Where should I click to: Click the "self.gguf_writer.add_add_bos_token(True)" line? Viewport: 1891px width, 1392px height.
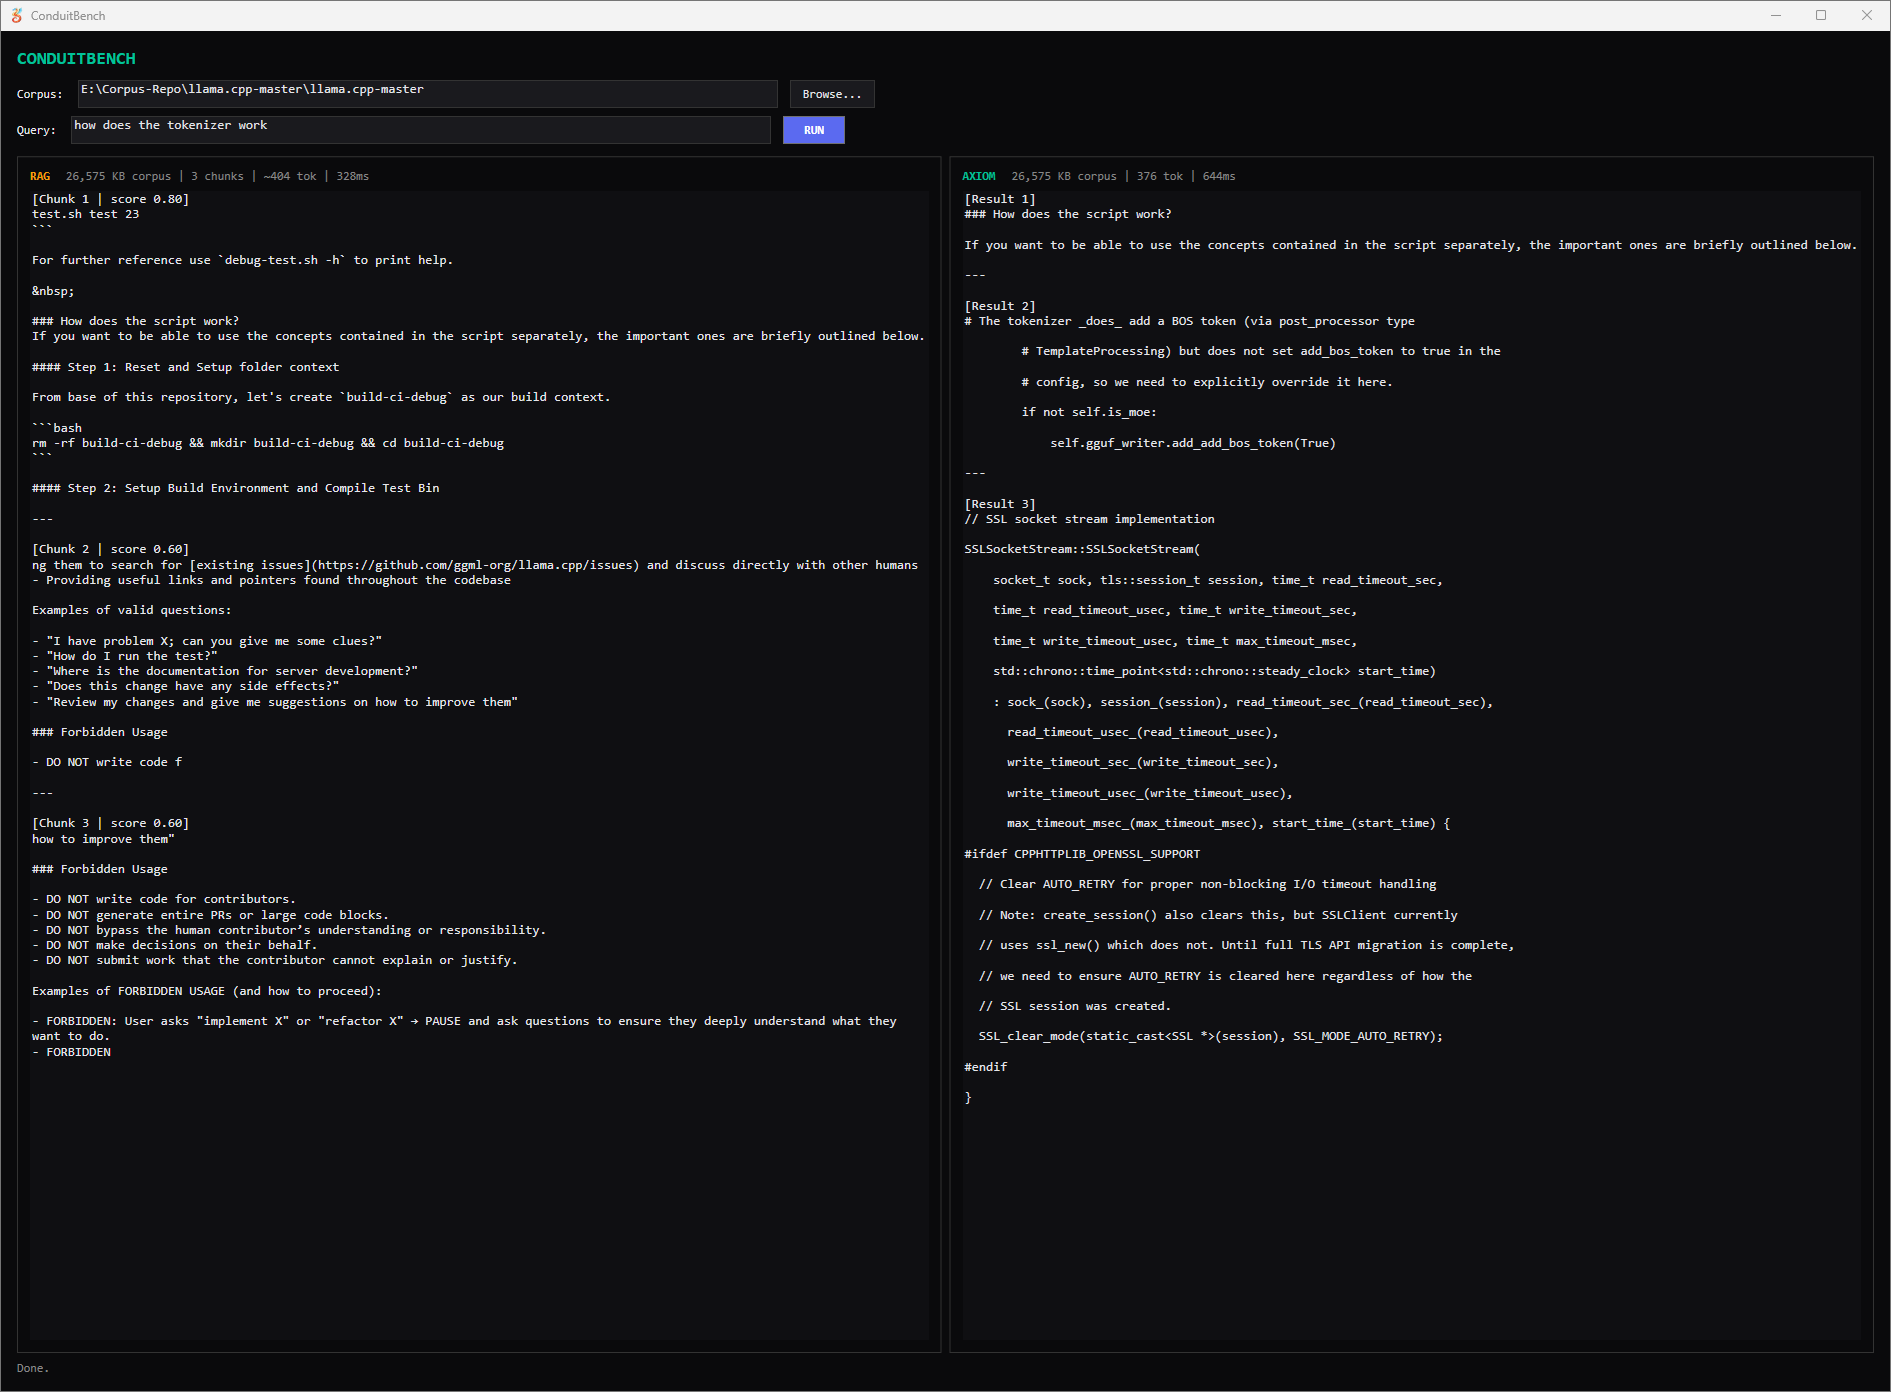pyautogui.click(x=1193, y=443)
